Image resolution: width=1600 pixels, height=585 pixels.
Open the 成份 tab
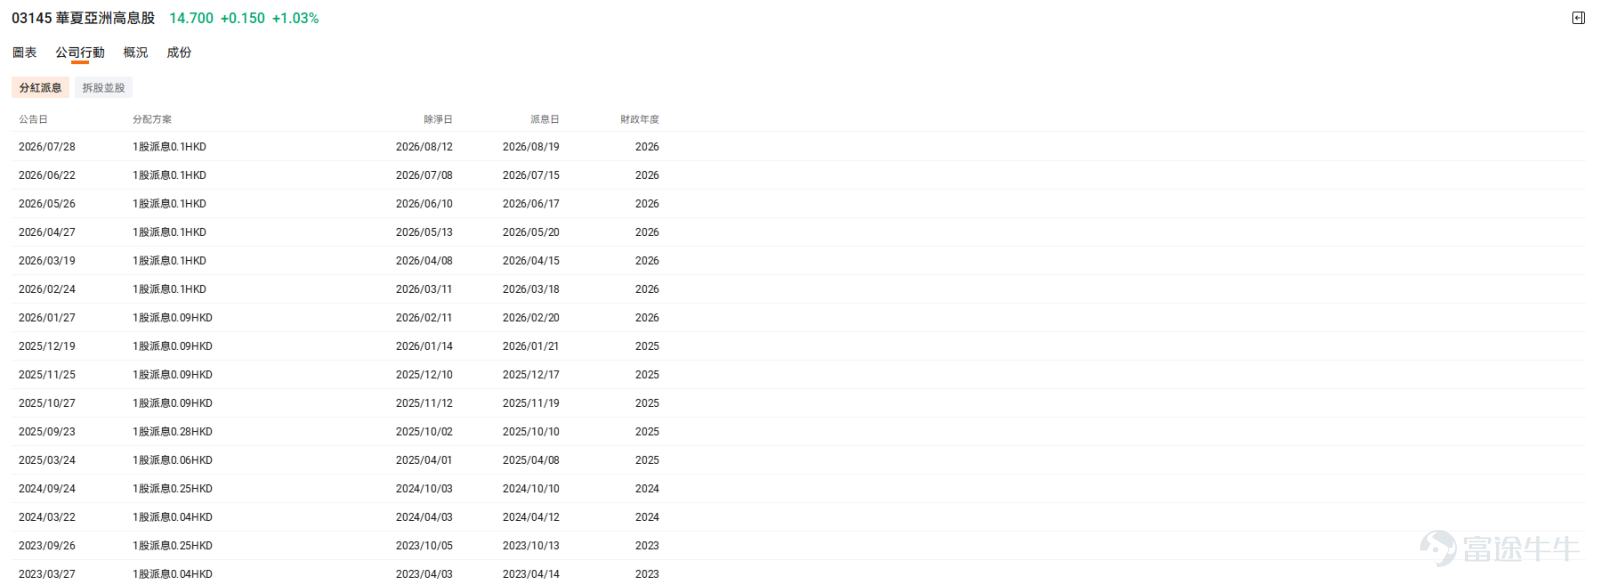pyautogui.click(x=179, y=53)
